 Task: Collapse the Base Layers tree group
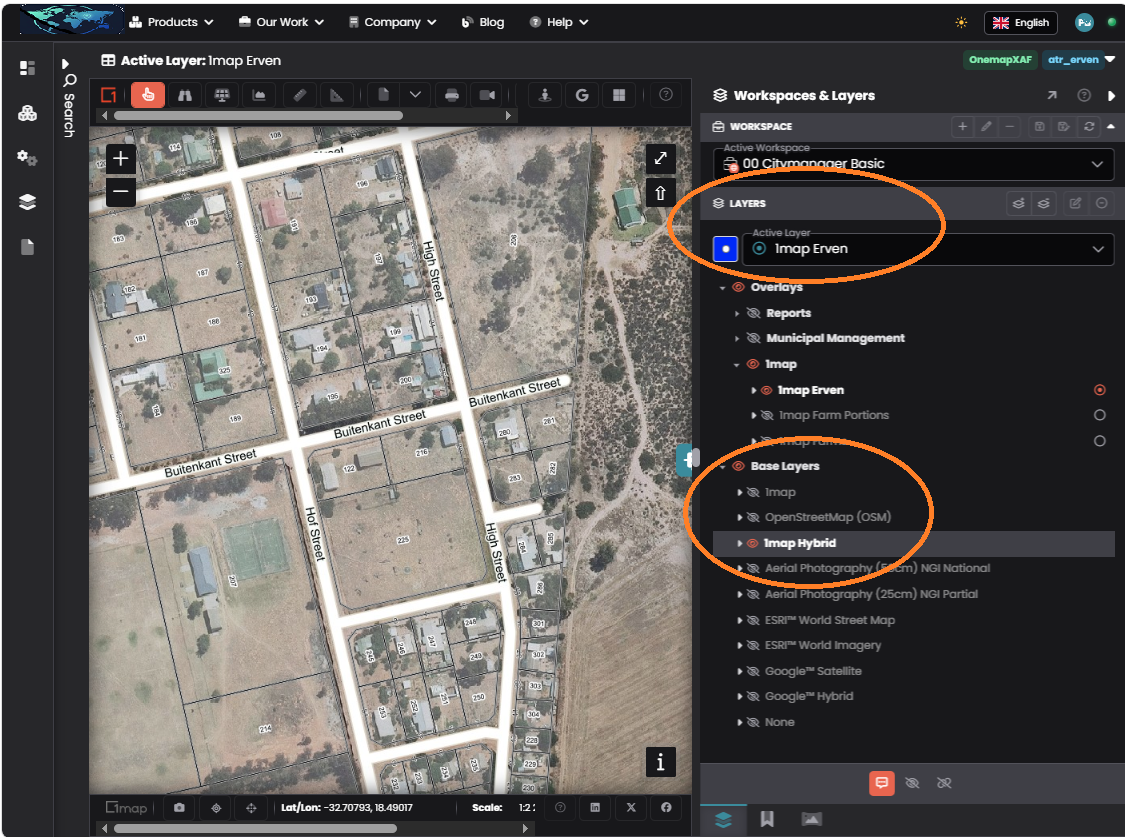[x=722, y=466]
